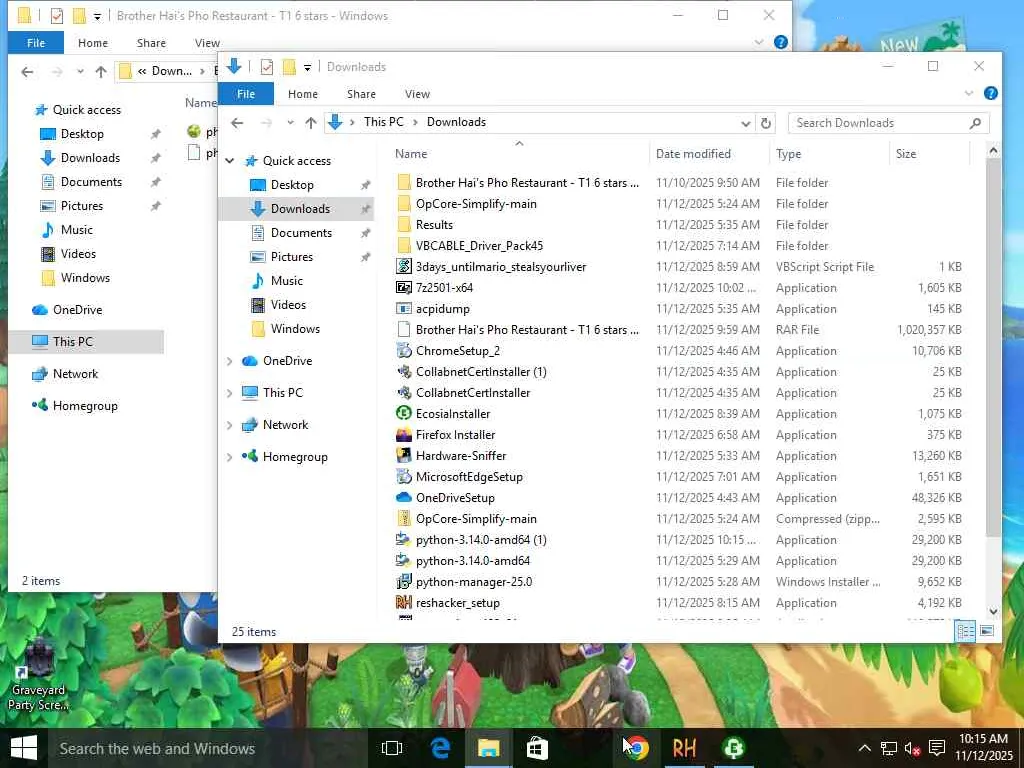
Task: Select the 3days_untilmario_stealsyourliver VBScript file icon
Action: click(404, 266)
